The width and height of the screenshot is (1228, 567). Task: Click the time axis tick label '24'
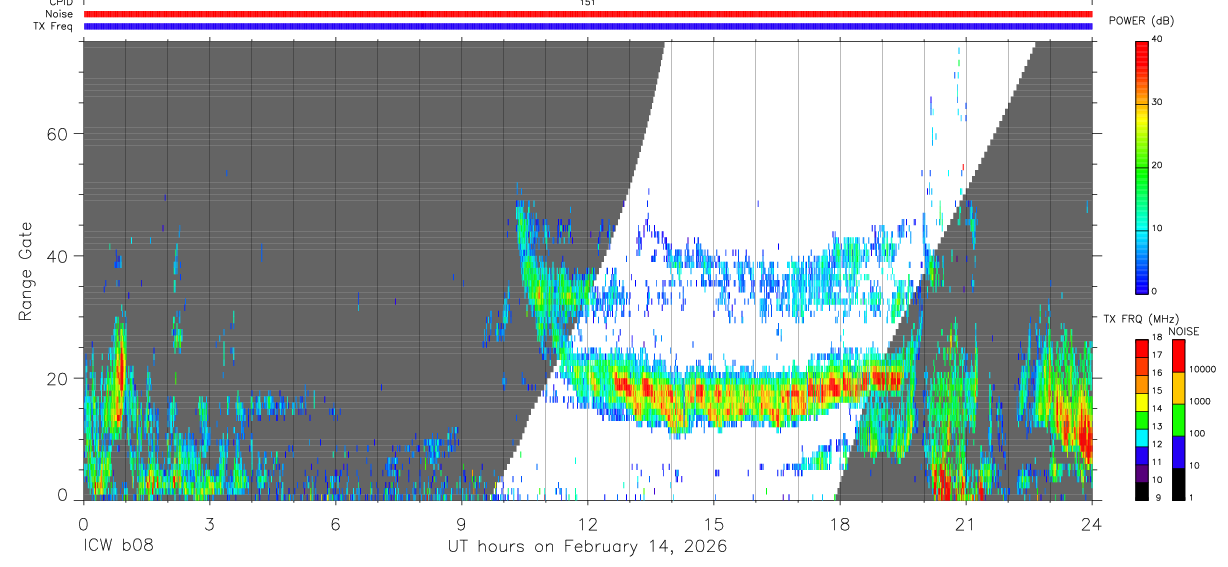click(x=1091, y=523)
